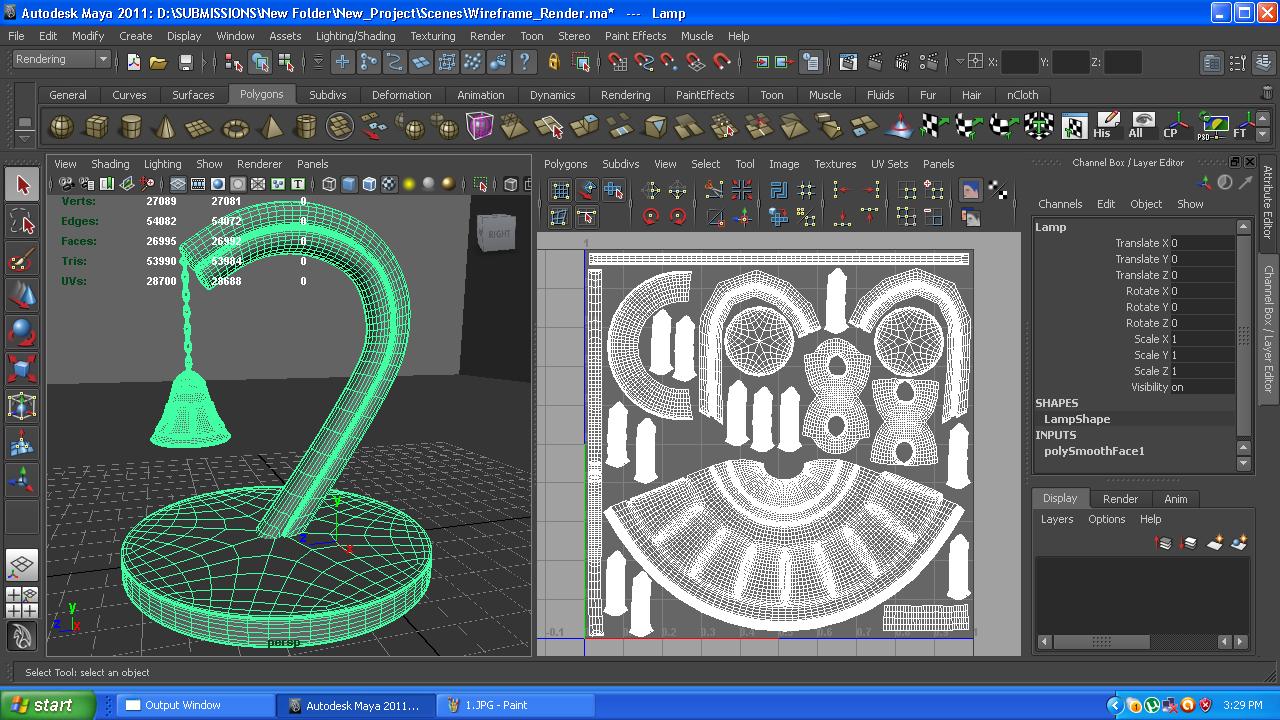Image resolution: width=1280 pixels, height=720 pixels.
Task: Create a polygon cube from the shelf
Action: [x=96, y=127]
